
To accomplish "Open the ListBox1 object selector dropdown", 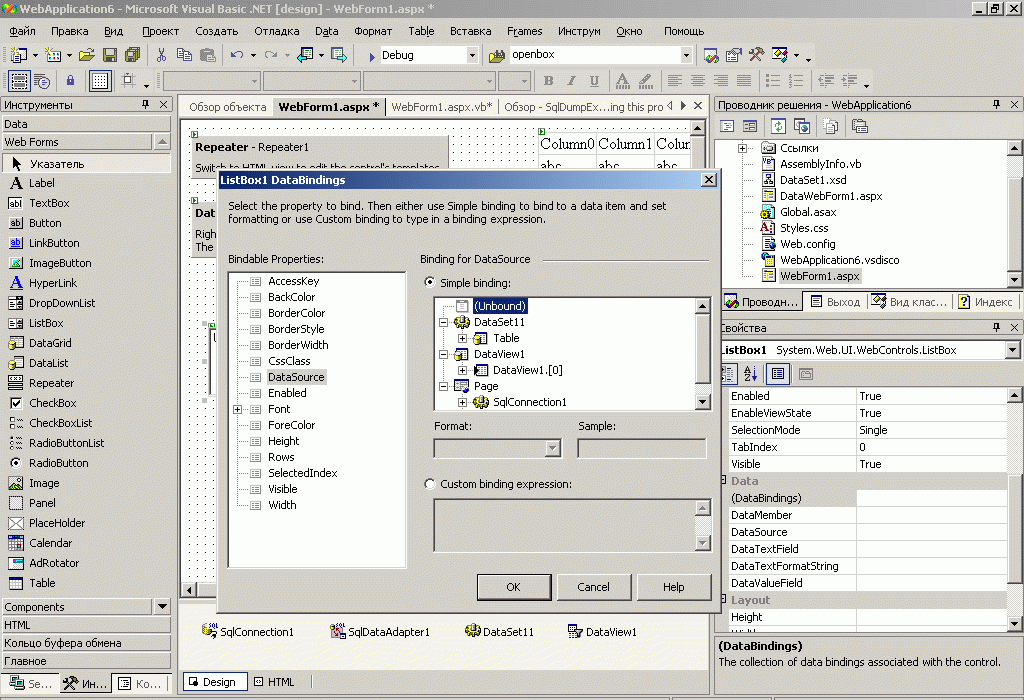I will 1012,350.
